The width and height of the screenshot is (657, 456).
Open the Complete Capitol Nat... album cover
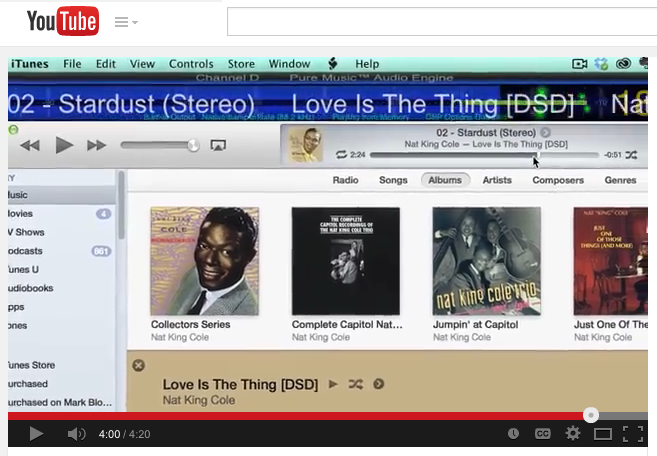(346, 261)
